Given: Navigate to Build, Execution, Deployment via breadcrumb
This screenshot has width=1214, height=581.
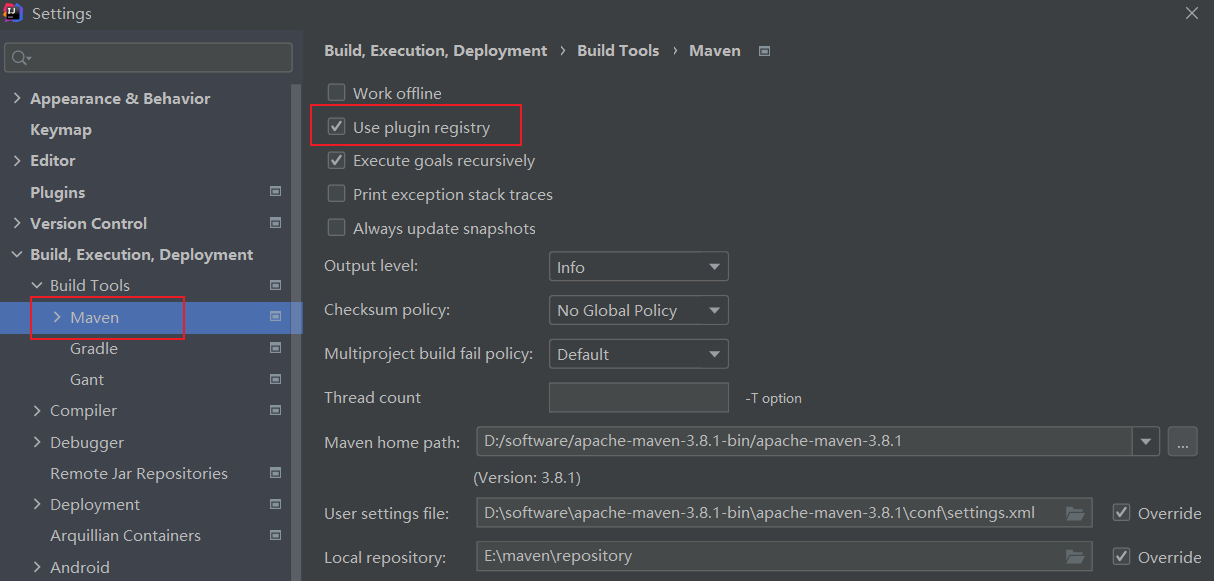Looking at the screenshot, I should point(435,50).
